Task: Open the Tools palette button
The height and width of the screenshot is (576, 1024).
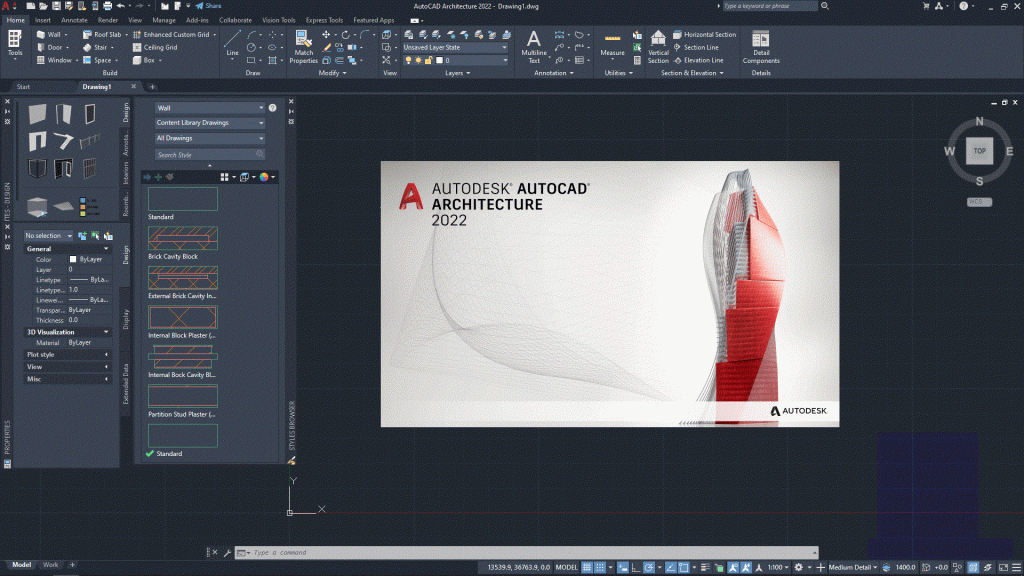Action: (x=14, y=44)
